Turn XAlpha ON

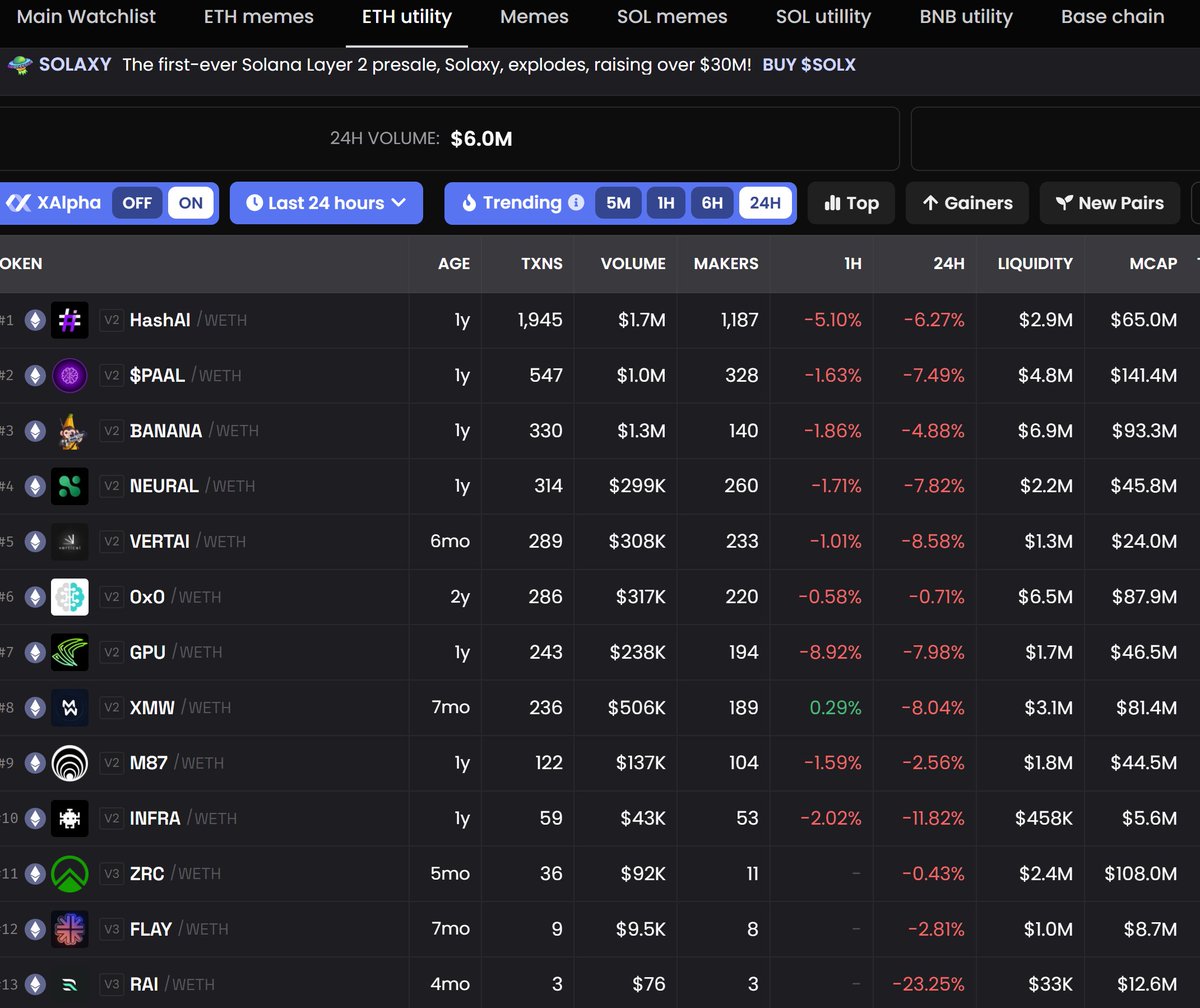click(x=190, y=203)
